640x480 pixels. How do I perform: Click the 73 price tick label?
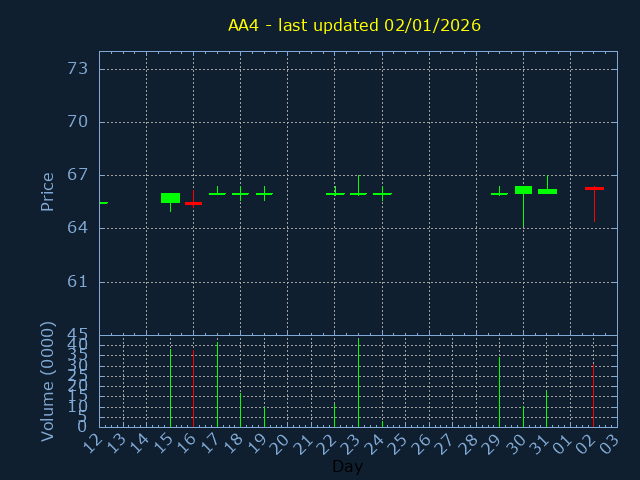[77, 69]
